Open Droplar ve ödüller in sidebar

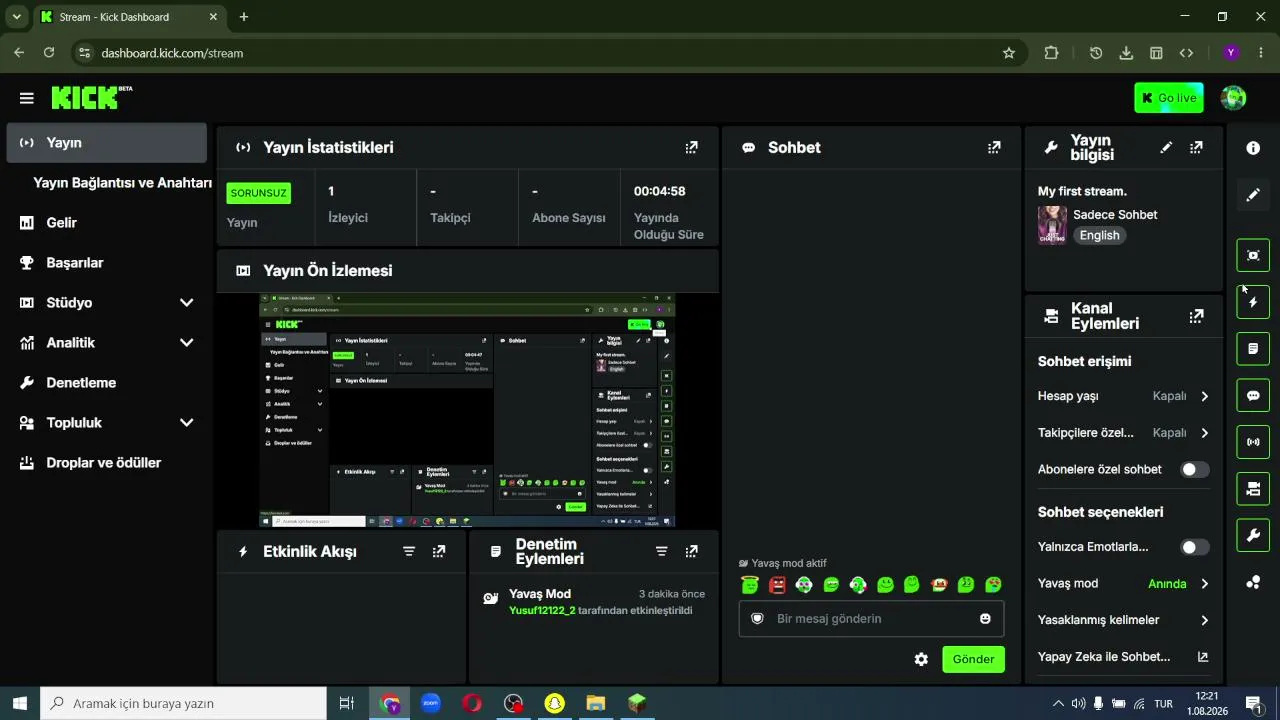[x=106, y=463]
